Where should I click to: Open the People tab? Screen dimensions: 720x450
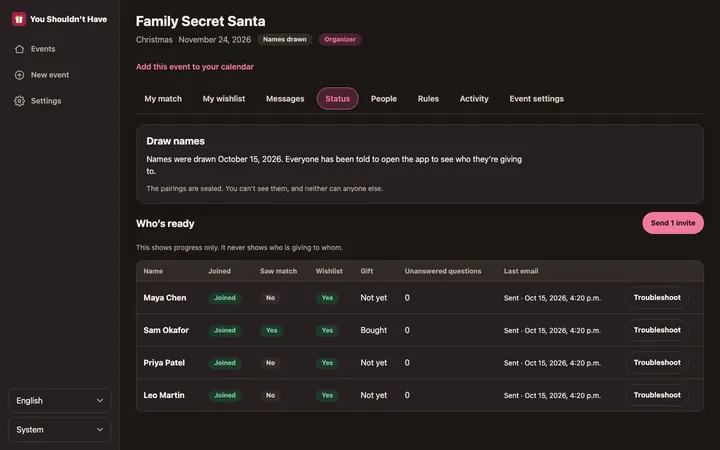coord(384,99)
